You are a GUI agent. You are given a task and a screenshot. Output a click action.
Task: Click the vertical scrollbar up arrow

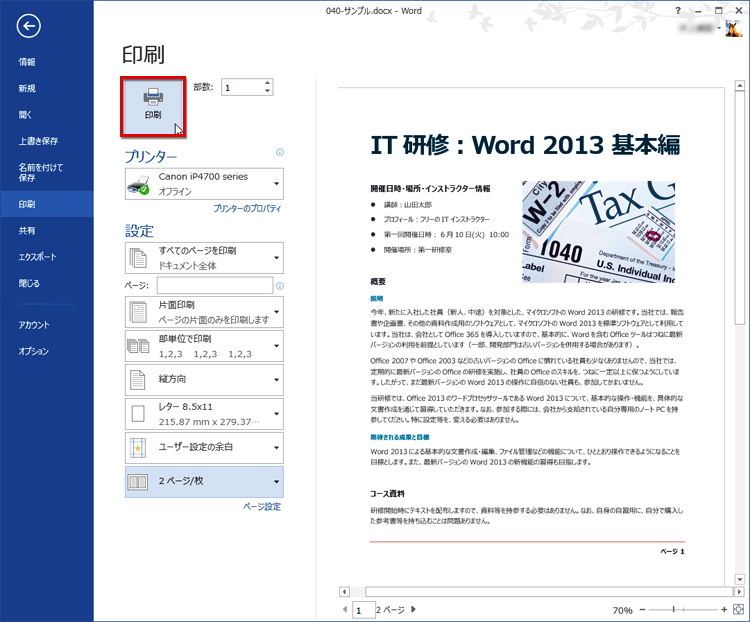[739, 86]
